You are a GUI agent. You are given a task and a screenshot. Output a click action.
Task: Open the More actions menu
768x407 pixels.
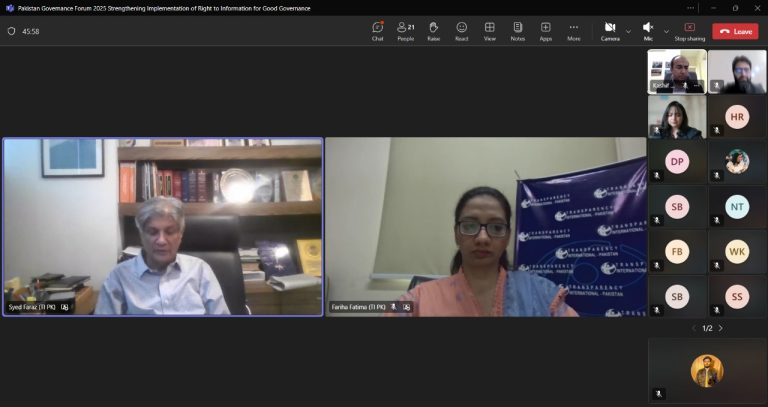tap(573, 30)
